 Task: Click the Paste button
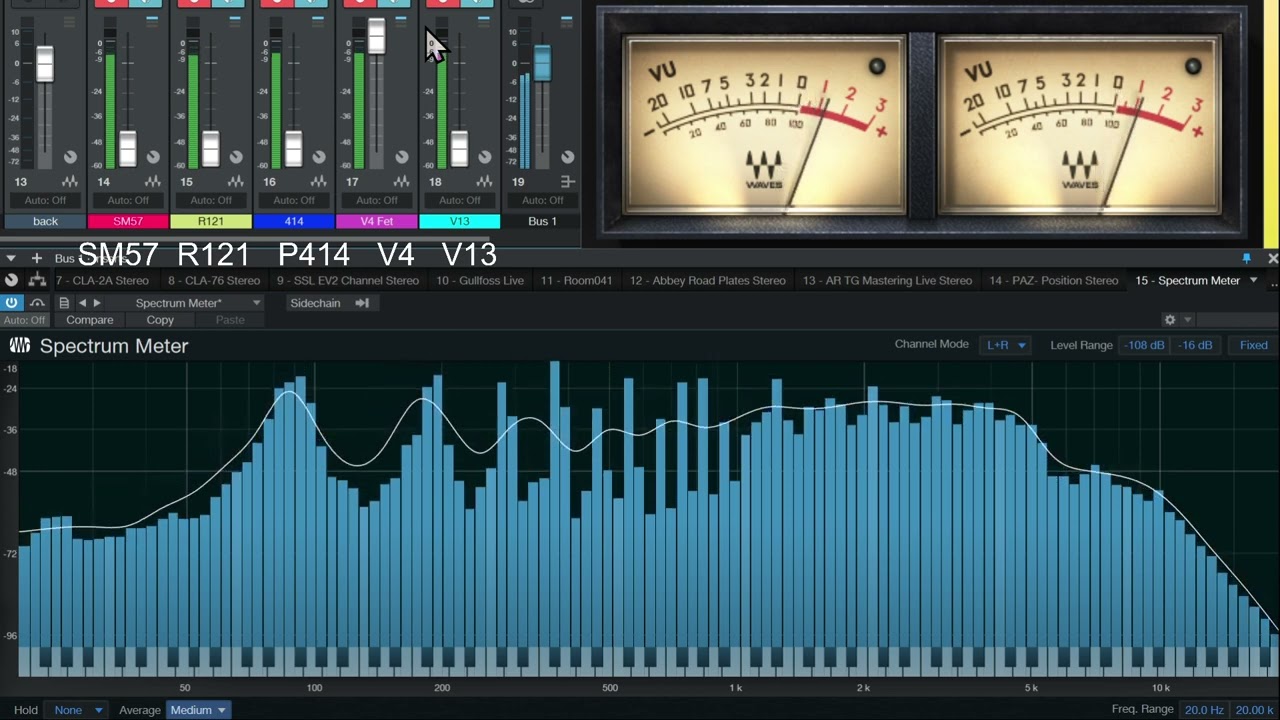(230, 320)
